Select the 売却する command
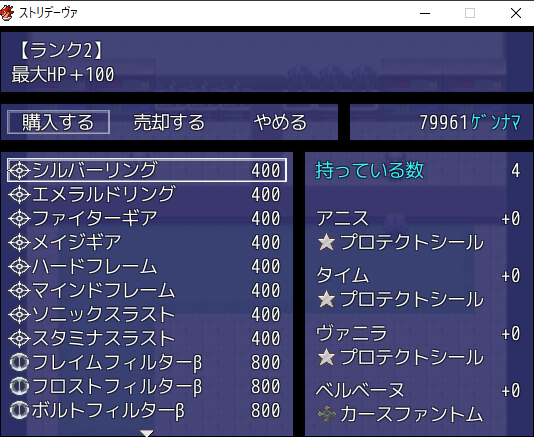The image size is (534, 437). (x=169, y=122)
